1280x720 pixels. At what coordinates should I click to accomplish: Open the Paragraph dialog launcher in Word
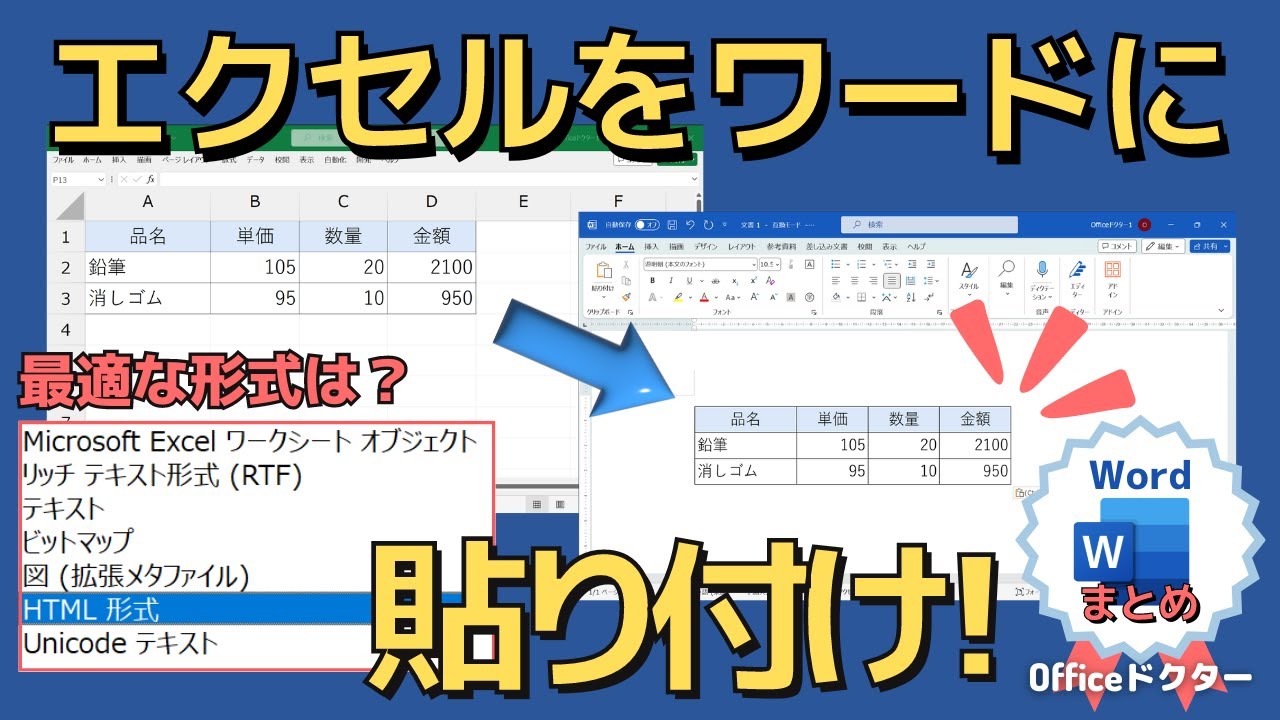[x=940, y=313]
